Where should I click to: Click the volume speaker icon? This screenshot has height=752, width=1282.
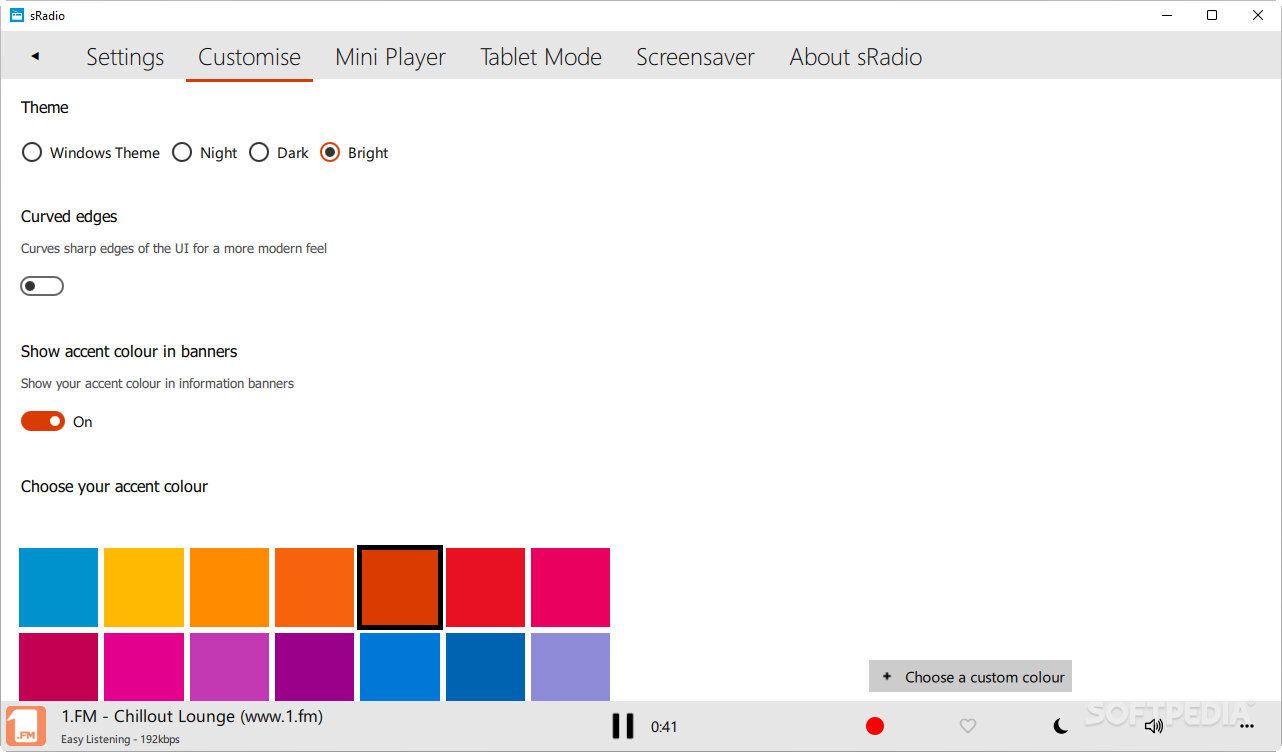click(1154, 726)
